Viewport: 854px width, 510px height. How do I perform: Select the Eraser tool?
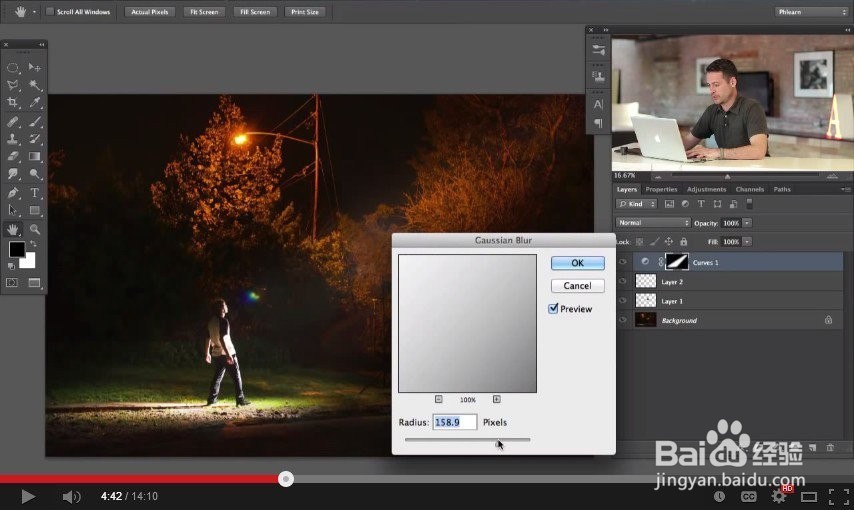(13, 156)
